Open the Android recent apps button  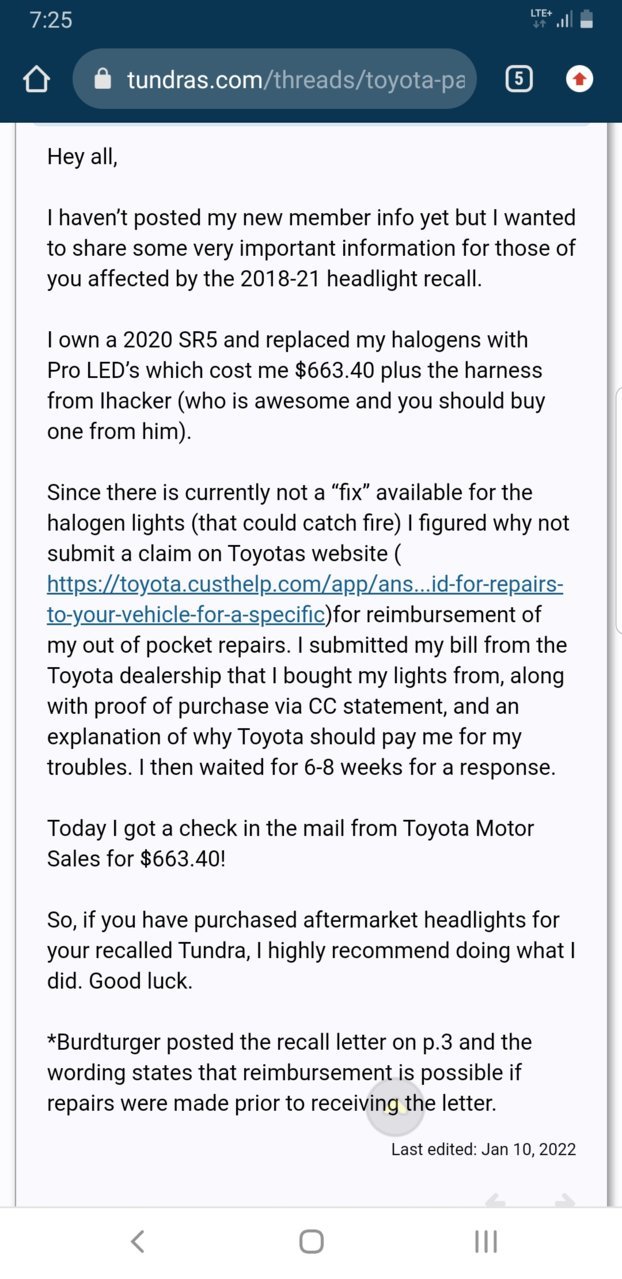(x=486, y=1241)
